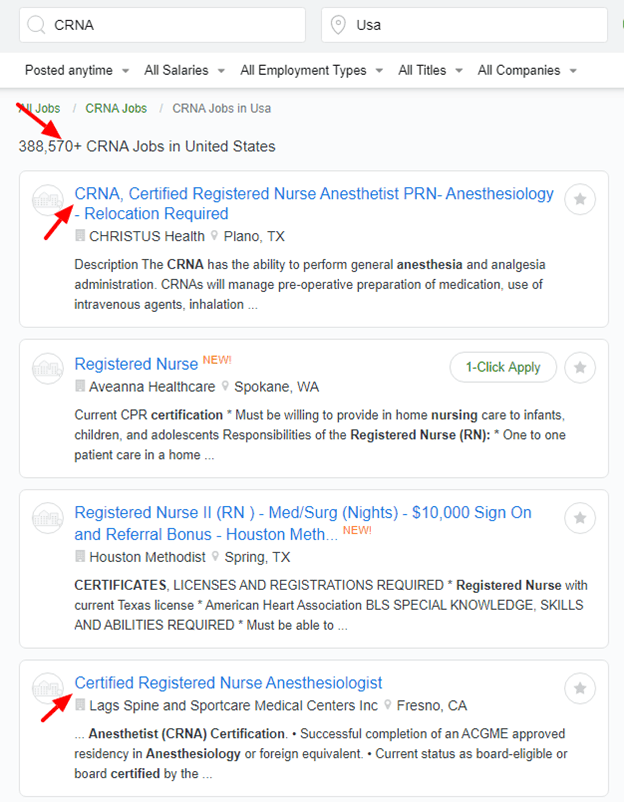Expand the All Titles filter
Viewport: 624px width, 802px height.
pos(430,70)
